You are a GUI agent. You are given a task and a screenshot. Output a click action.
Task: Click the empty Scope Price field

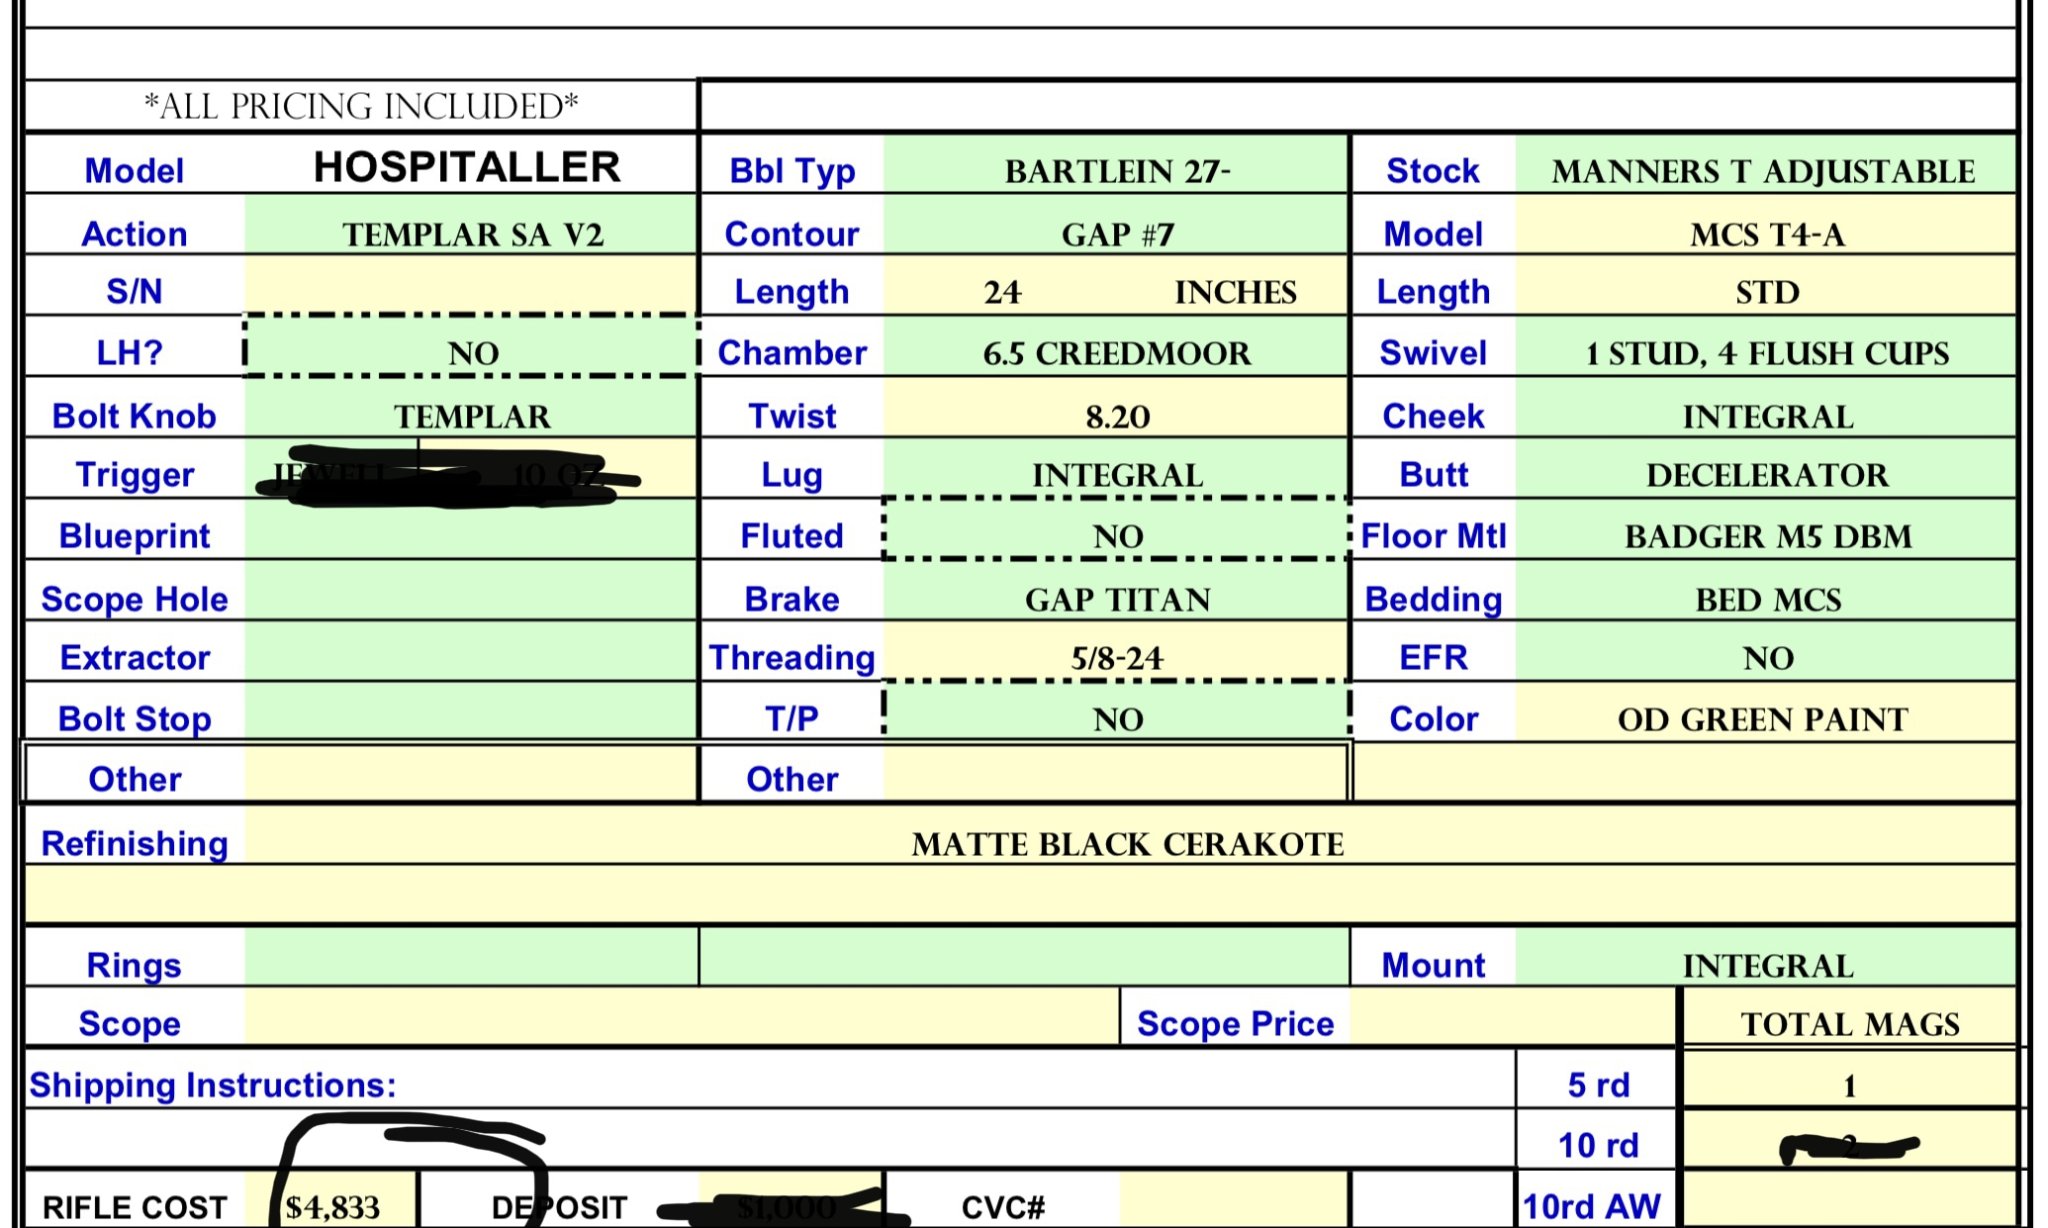click(x=1512, y=1017)
